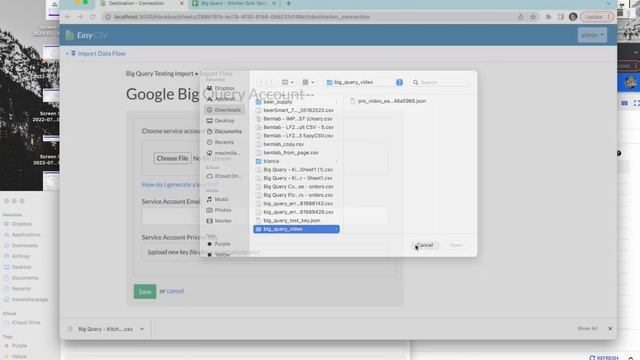Click Show All in downloads bar
This screenshot has width=640, height=360.
[587, 329]
